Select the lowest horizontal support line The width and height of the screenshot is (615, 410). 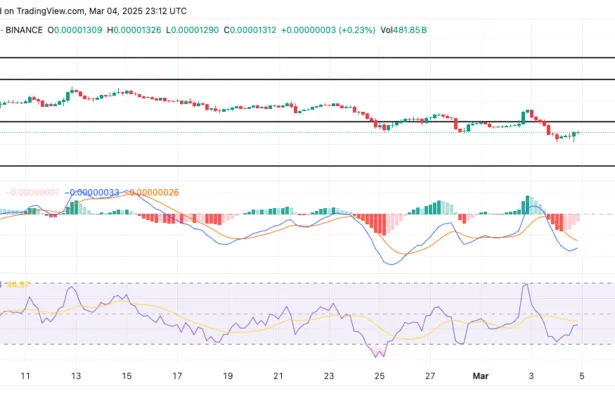pos(300,166)
